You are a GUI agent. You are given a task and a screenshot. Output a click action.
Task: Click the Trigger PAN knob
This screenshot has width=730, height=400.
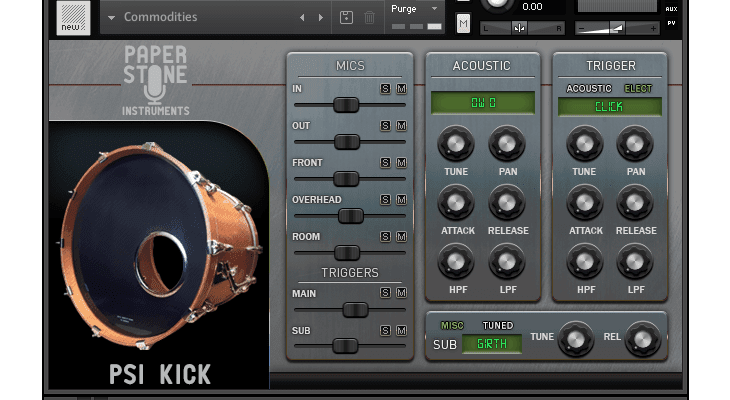pyautogui.click(x=636, y=145)
